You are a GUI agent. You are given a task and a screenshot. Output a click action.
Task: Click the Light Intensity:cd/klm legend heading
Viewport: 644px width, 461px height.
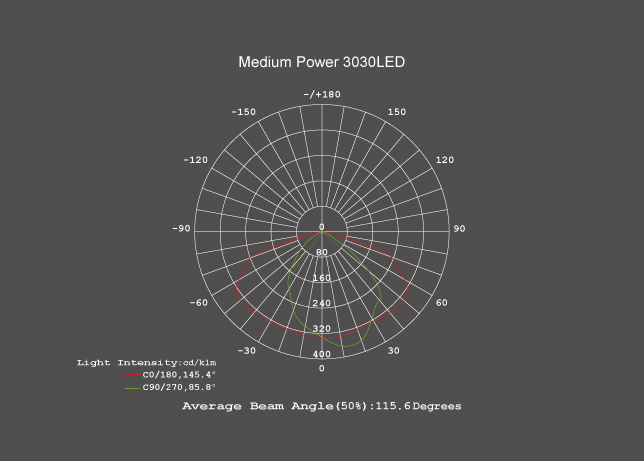[146, 362]
